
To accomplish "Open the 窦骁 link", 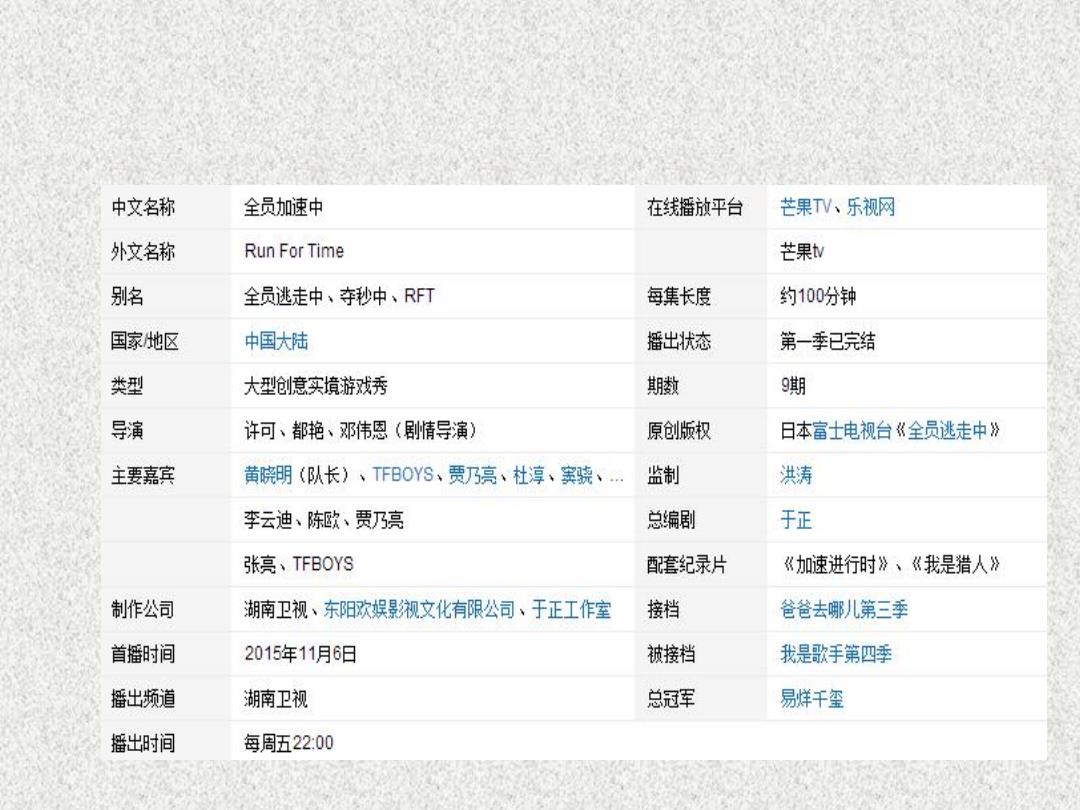I will click(577, 475).
